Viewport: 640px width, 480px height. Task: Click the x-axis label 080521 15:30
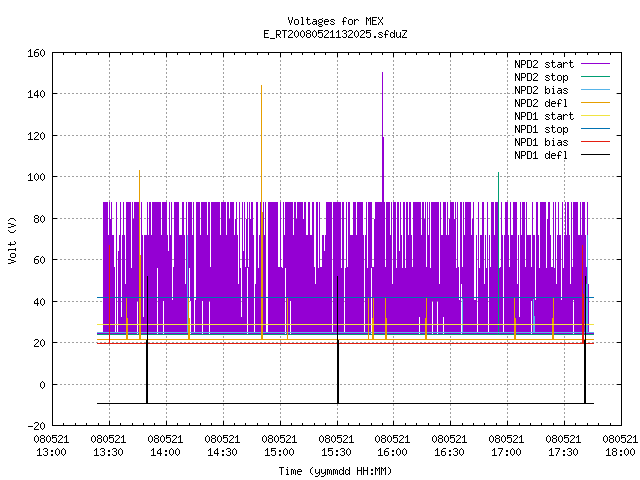click(x=336, y=445)
